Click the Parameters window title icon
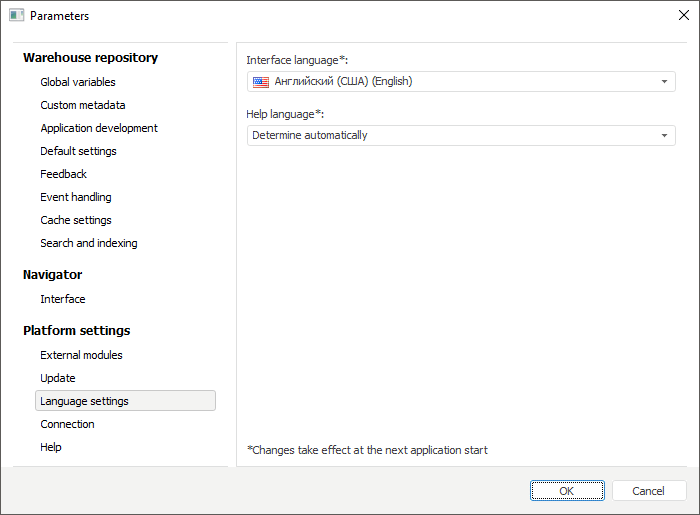 coord(16,15)
